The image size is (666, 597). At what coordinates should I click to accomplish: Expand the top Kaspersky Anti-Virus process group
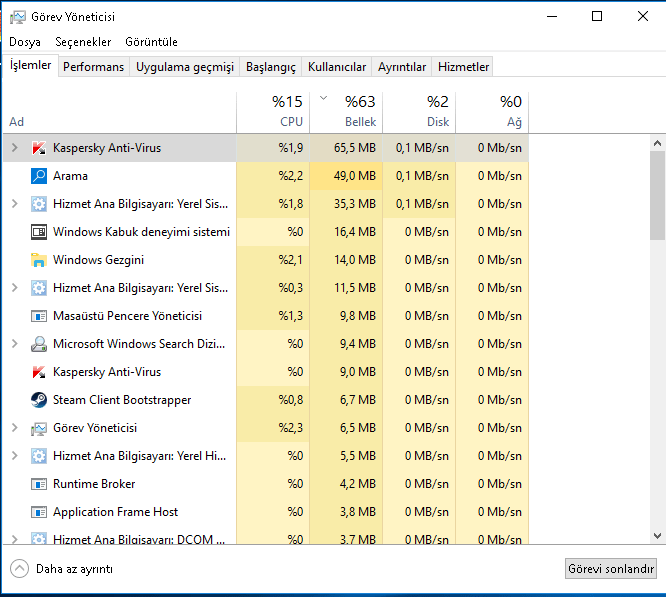pyautogui.click(x=14, y=148)
